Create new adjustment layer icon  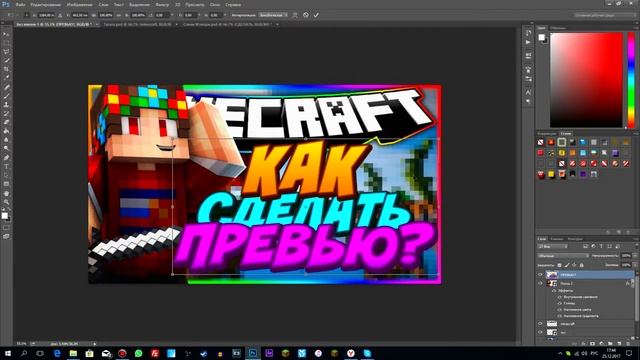tap(601, 344)
